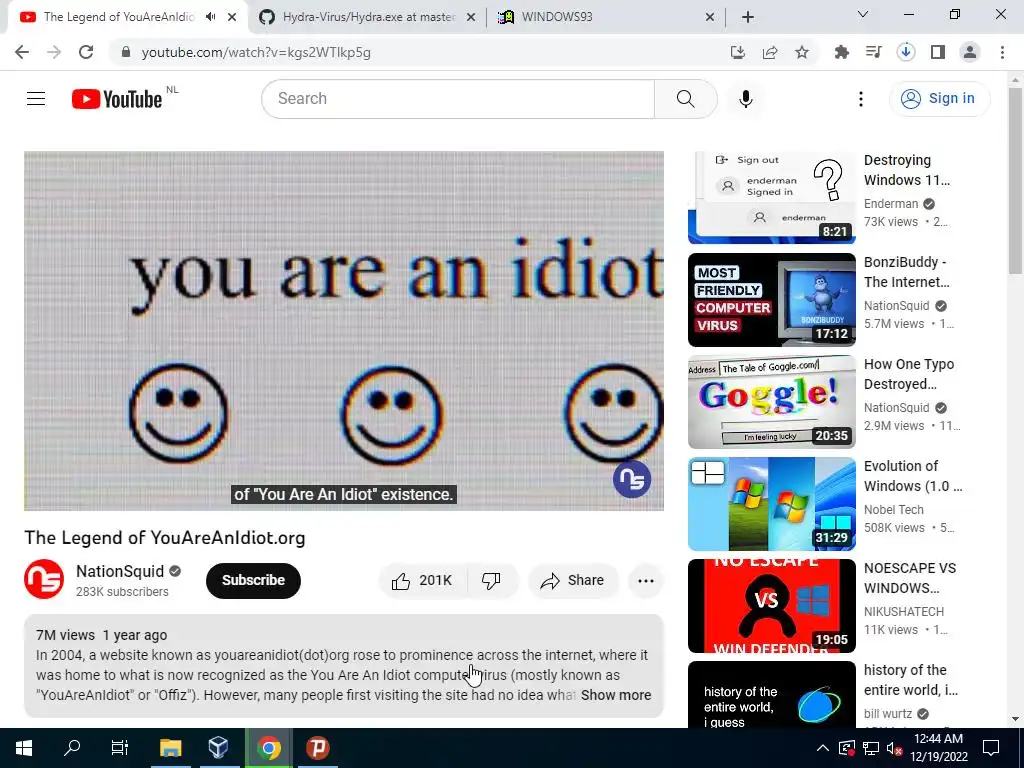Open Chrome's three-dot menu

coord(1002,52)
